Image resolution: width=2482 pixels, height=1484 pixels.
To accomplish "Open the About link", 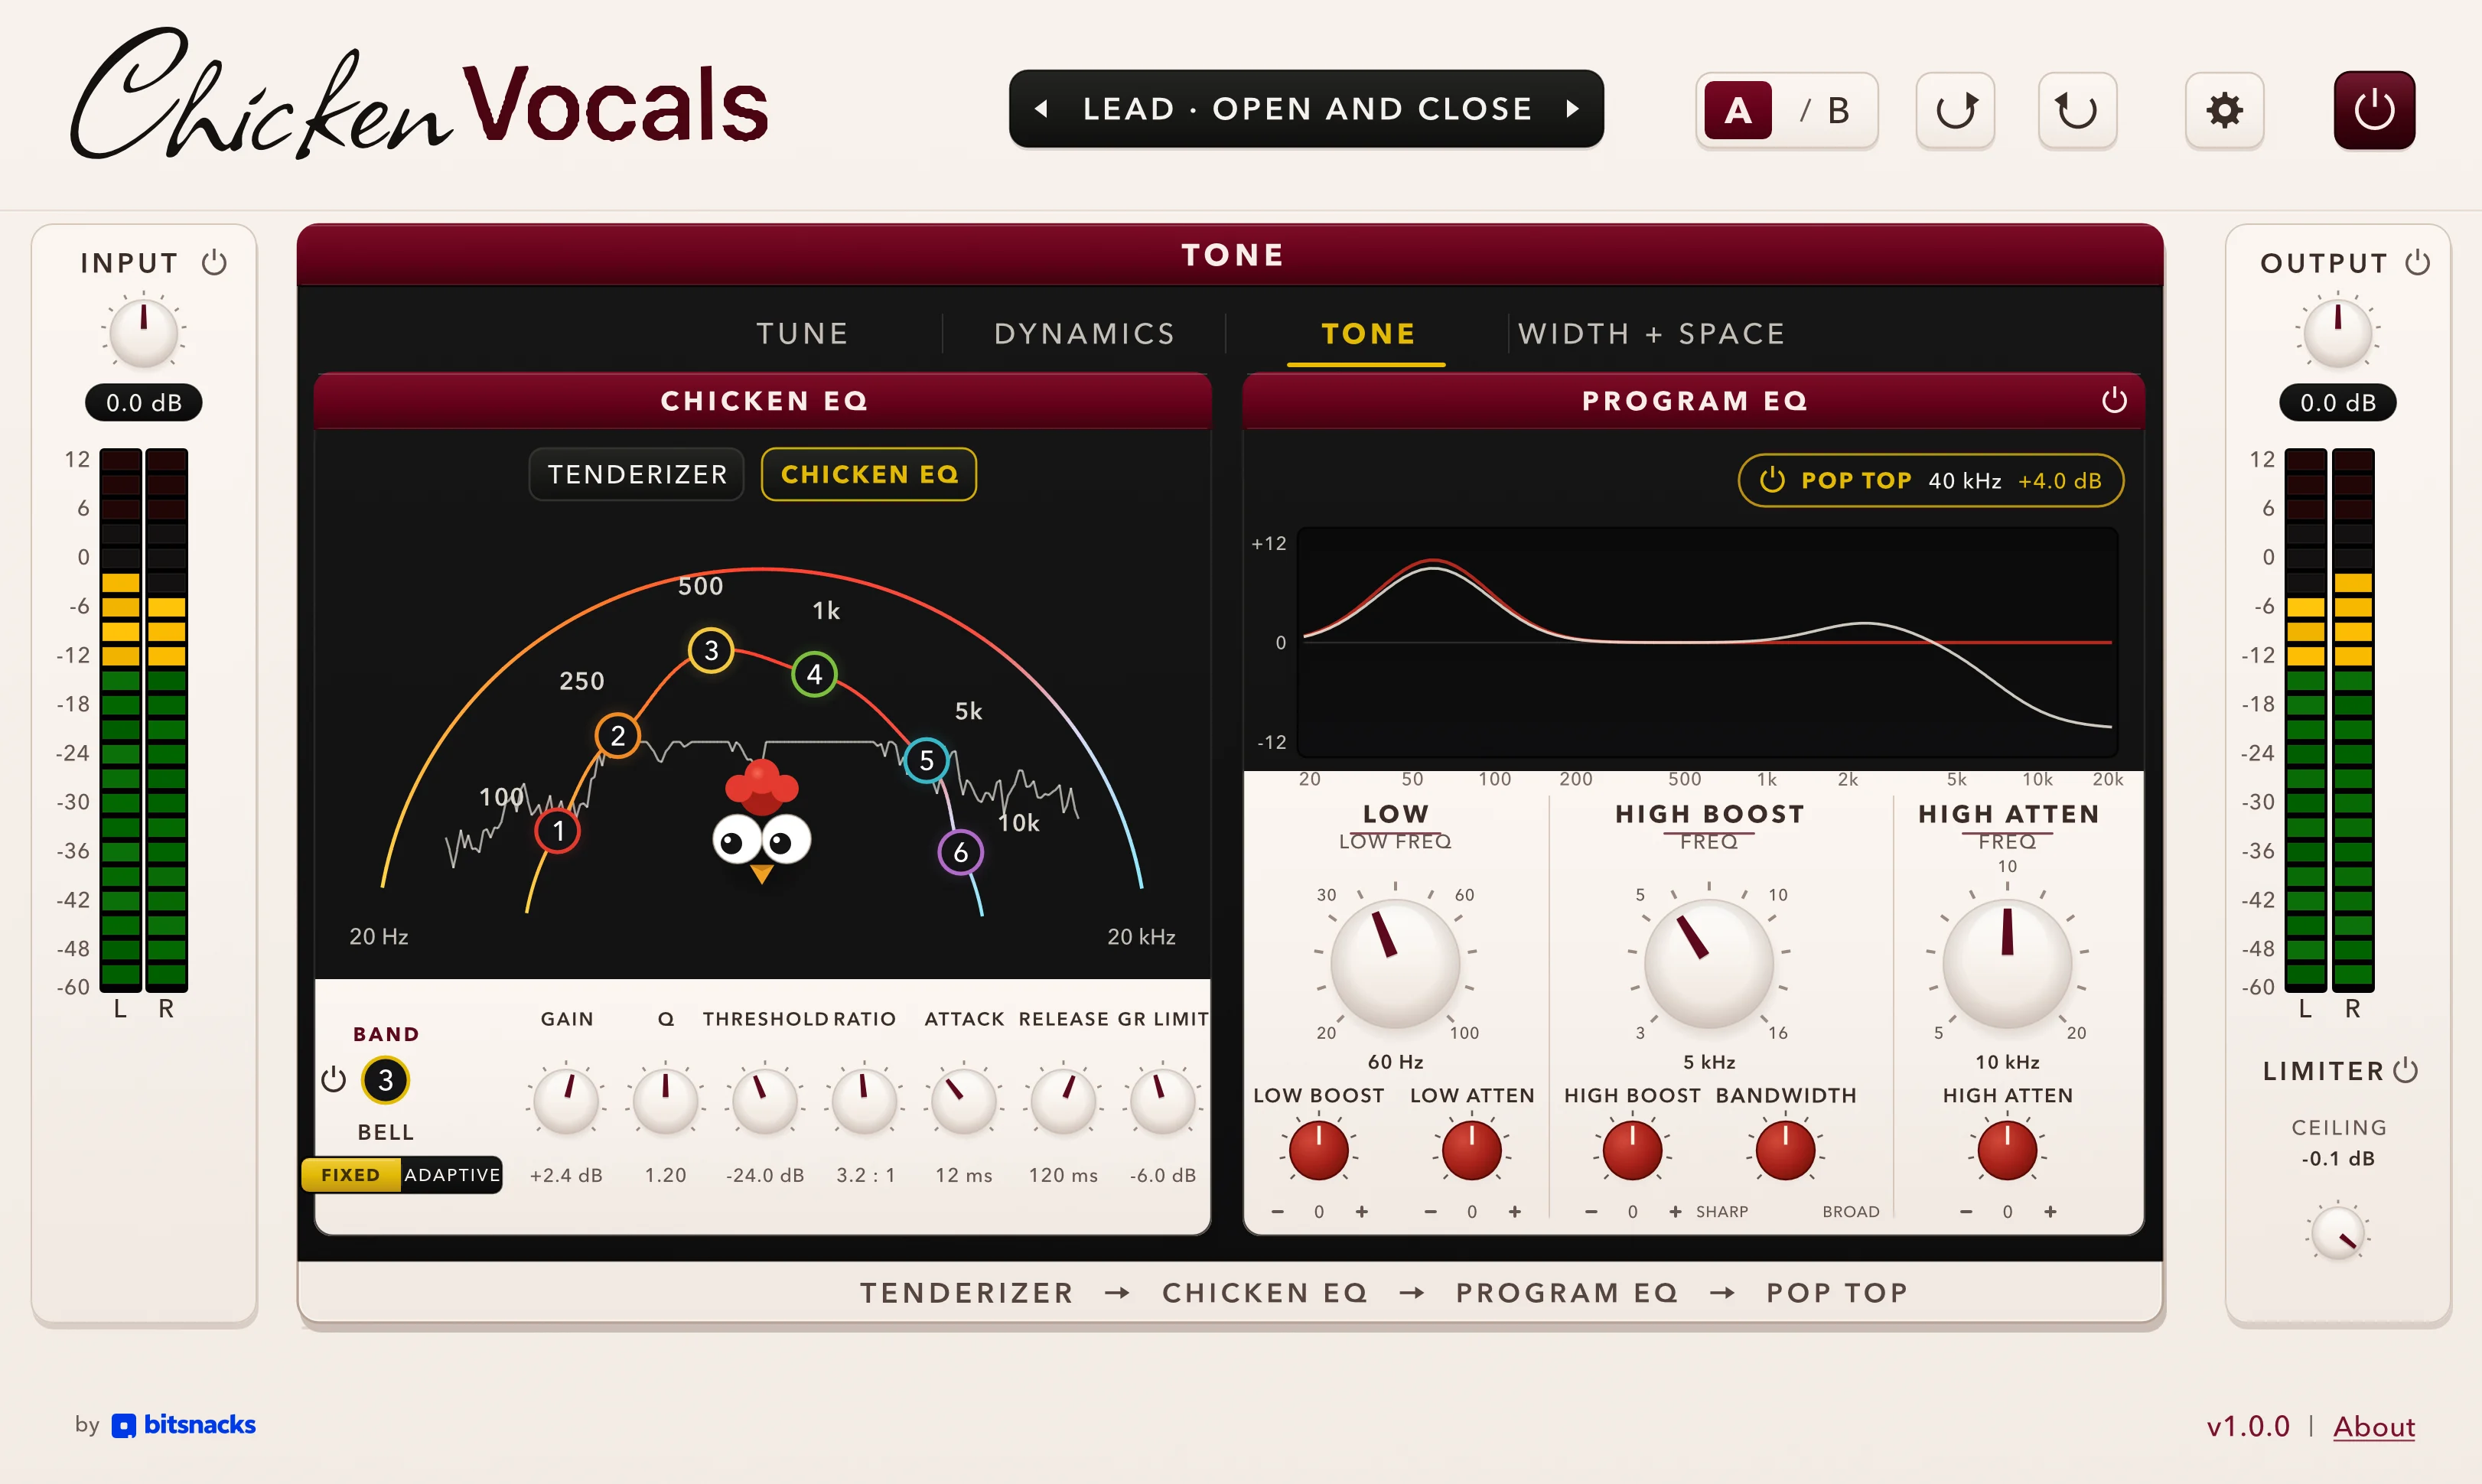I will click(x=2374, y=1427).
